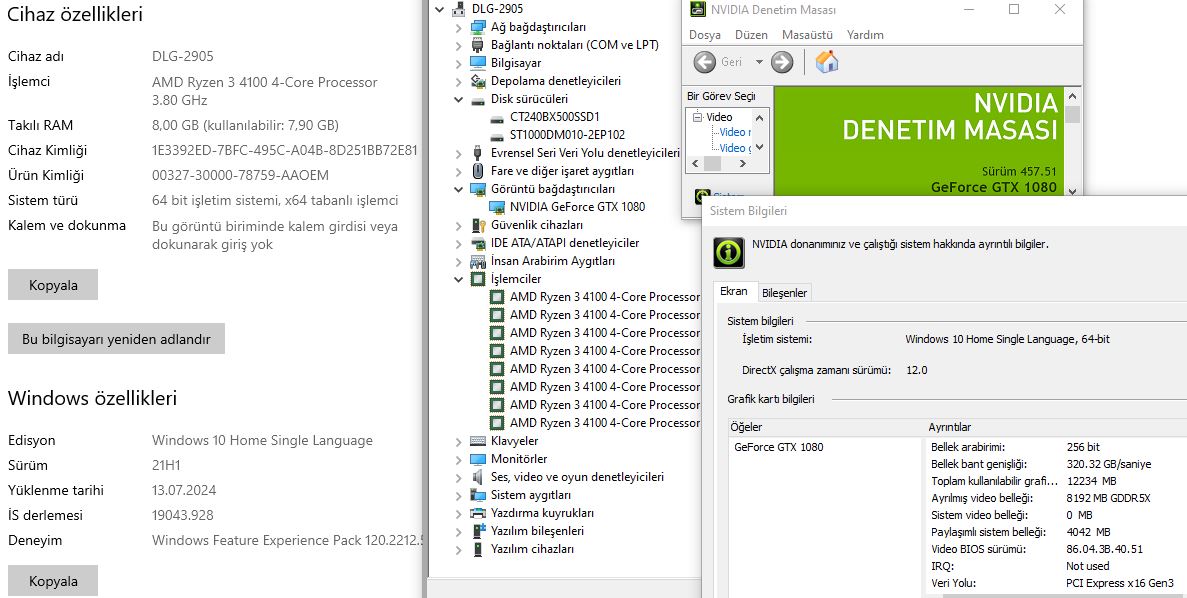Open the Düzen menu
1187x598 pixels.
point(751,35)
